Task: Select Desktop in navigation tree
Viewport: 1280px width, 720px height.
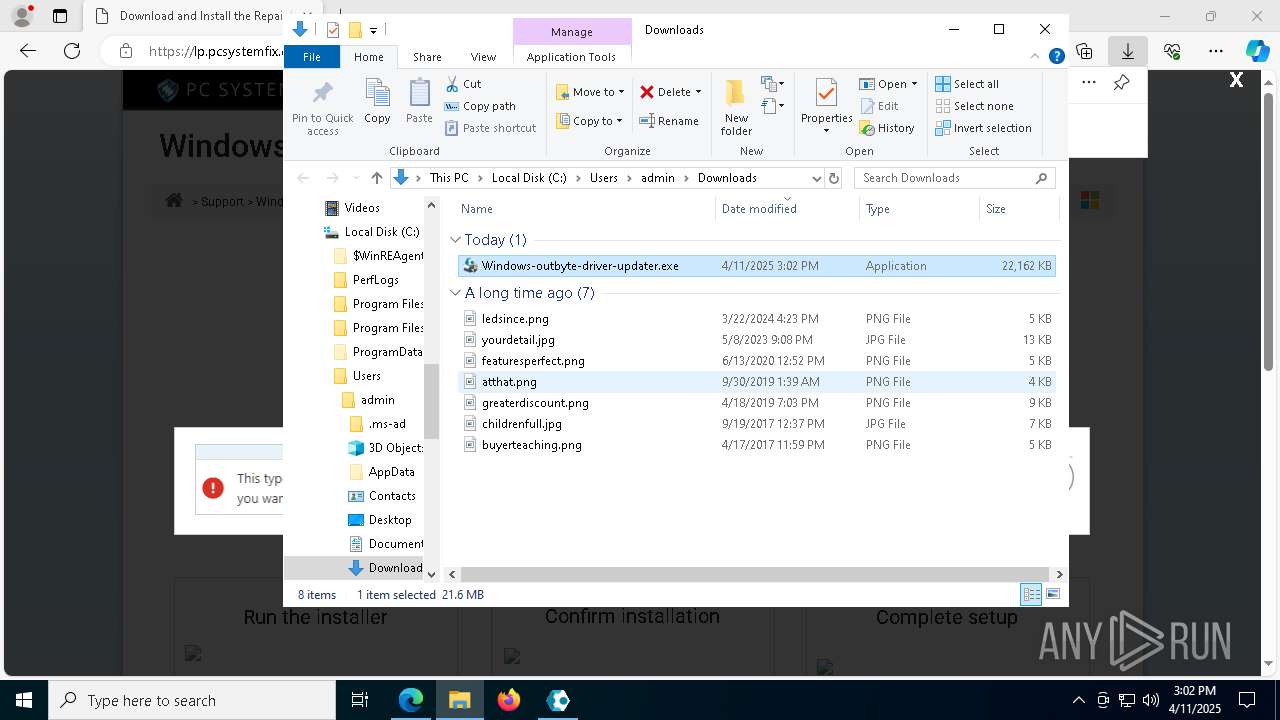Action: tap(379, 520)
